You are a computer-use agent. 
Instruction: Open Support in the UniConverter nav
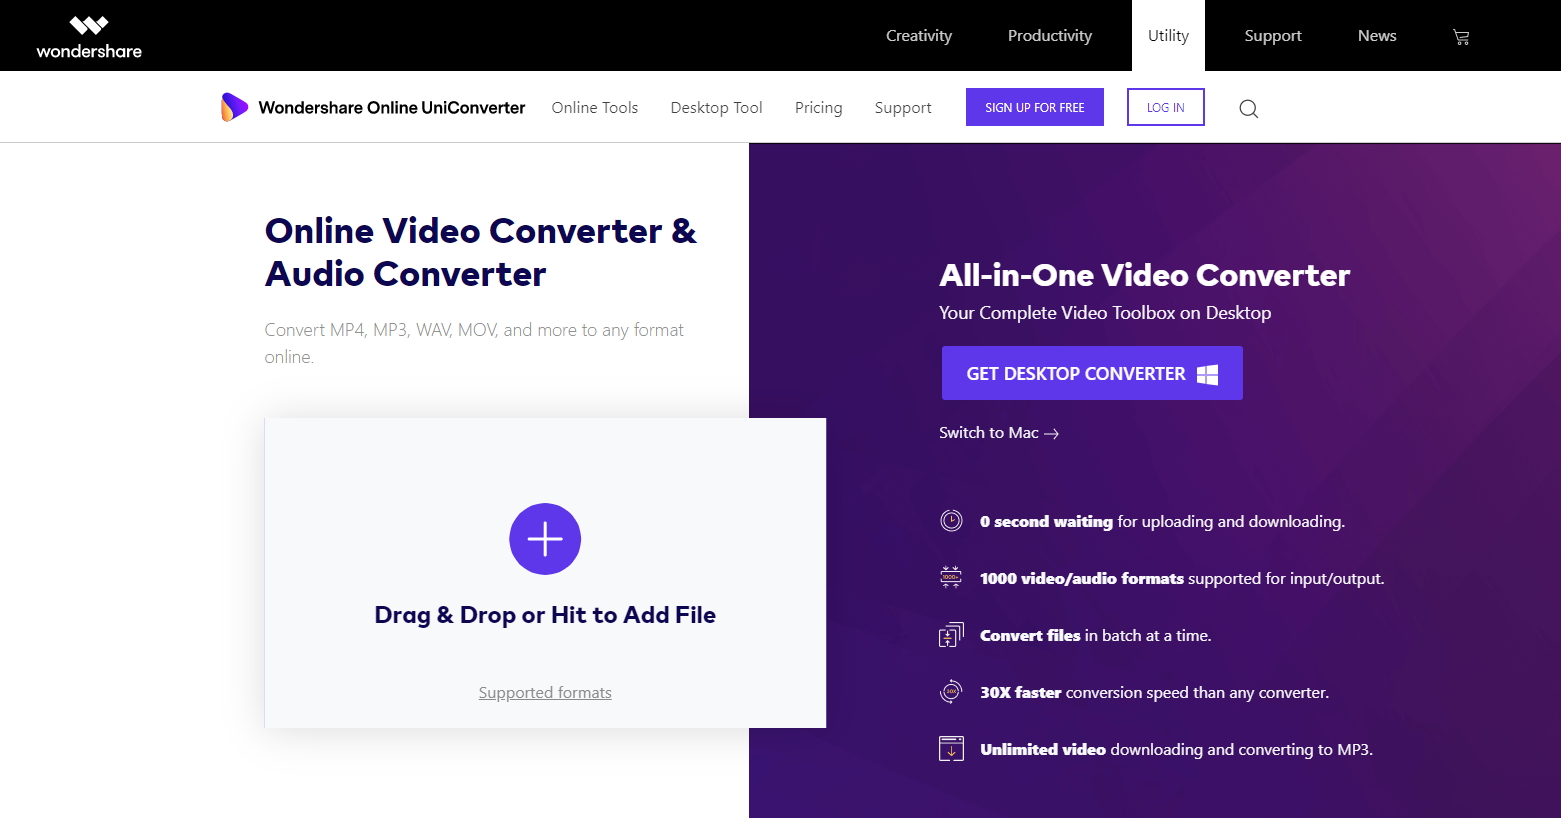(903, 107)
